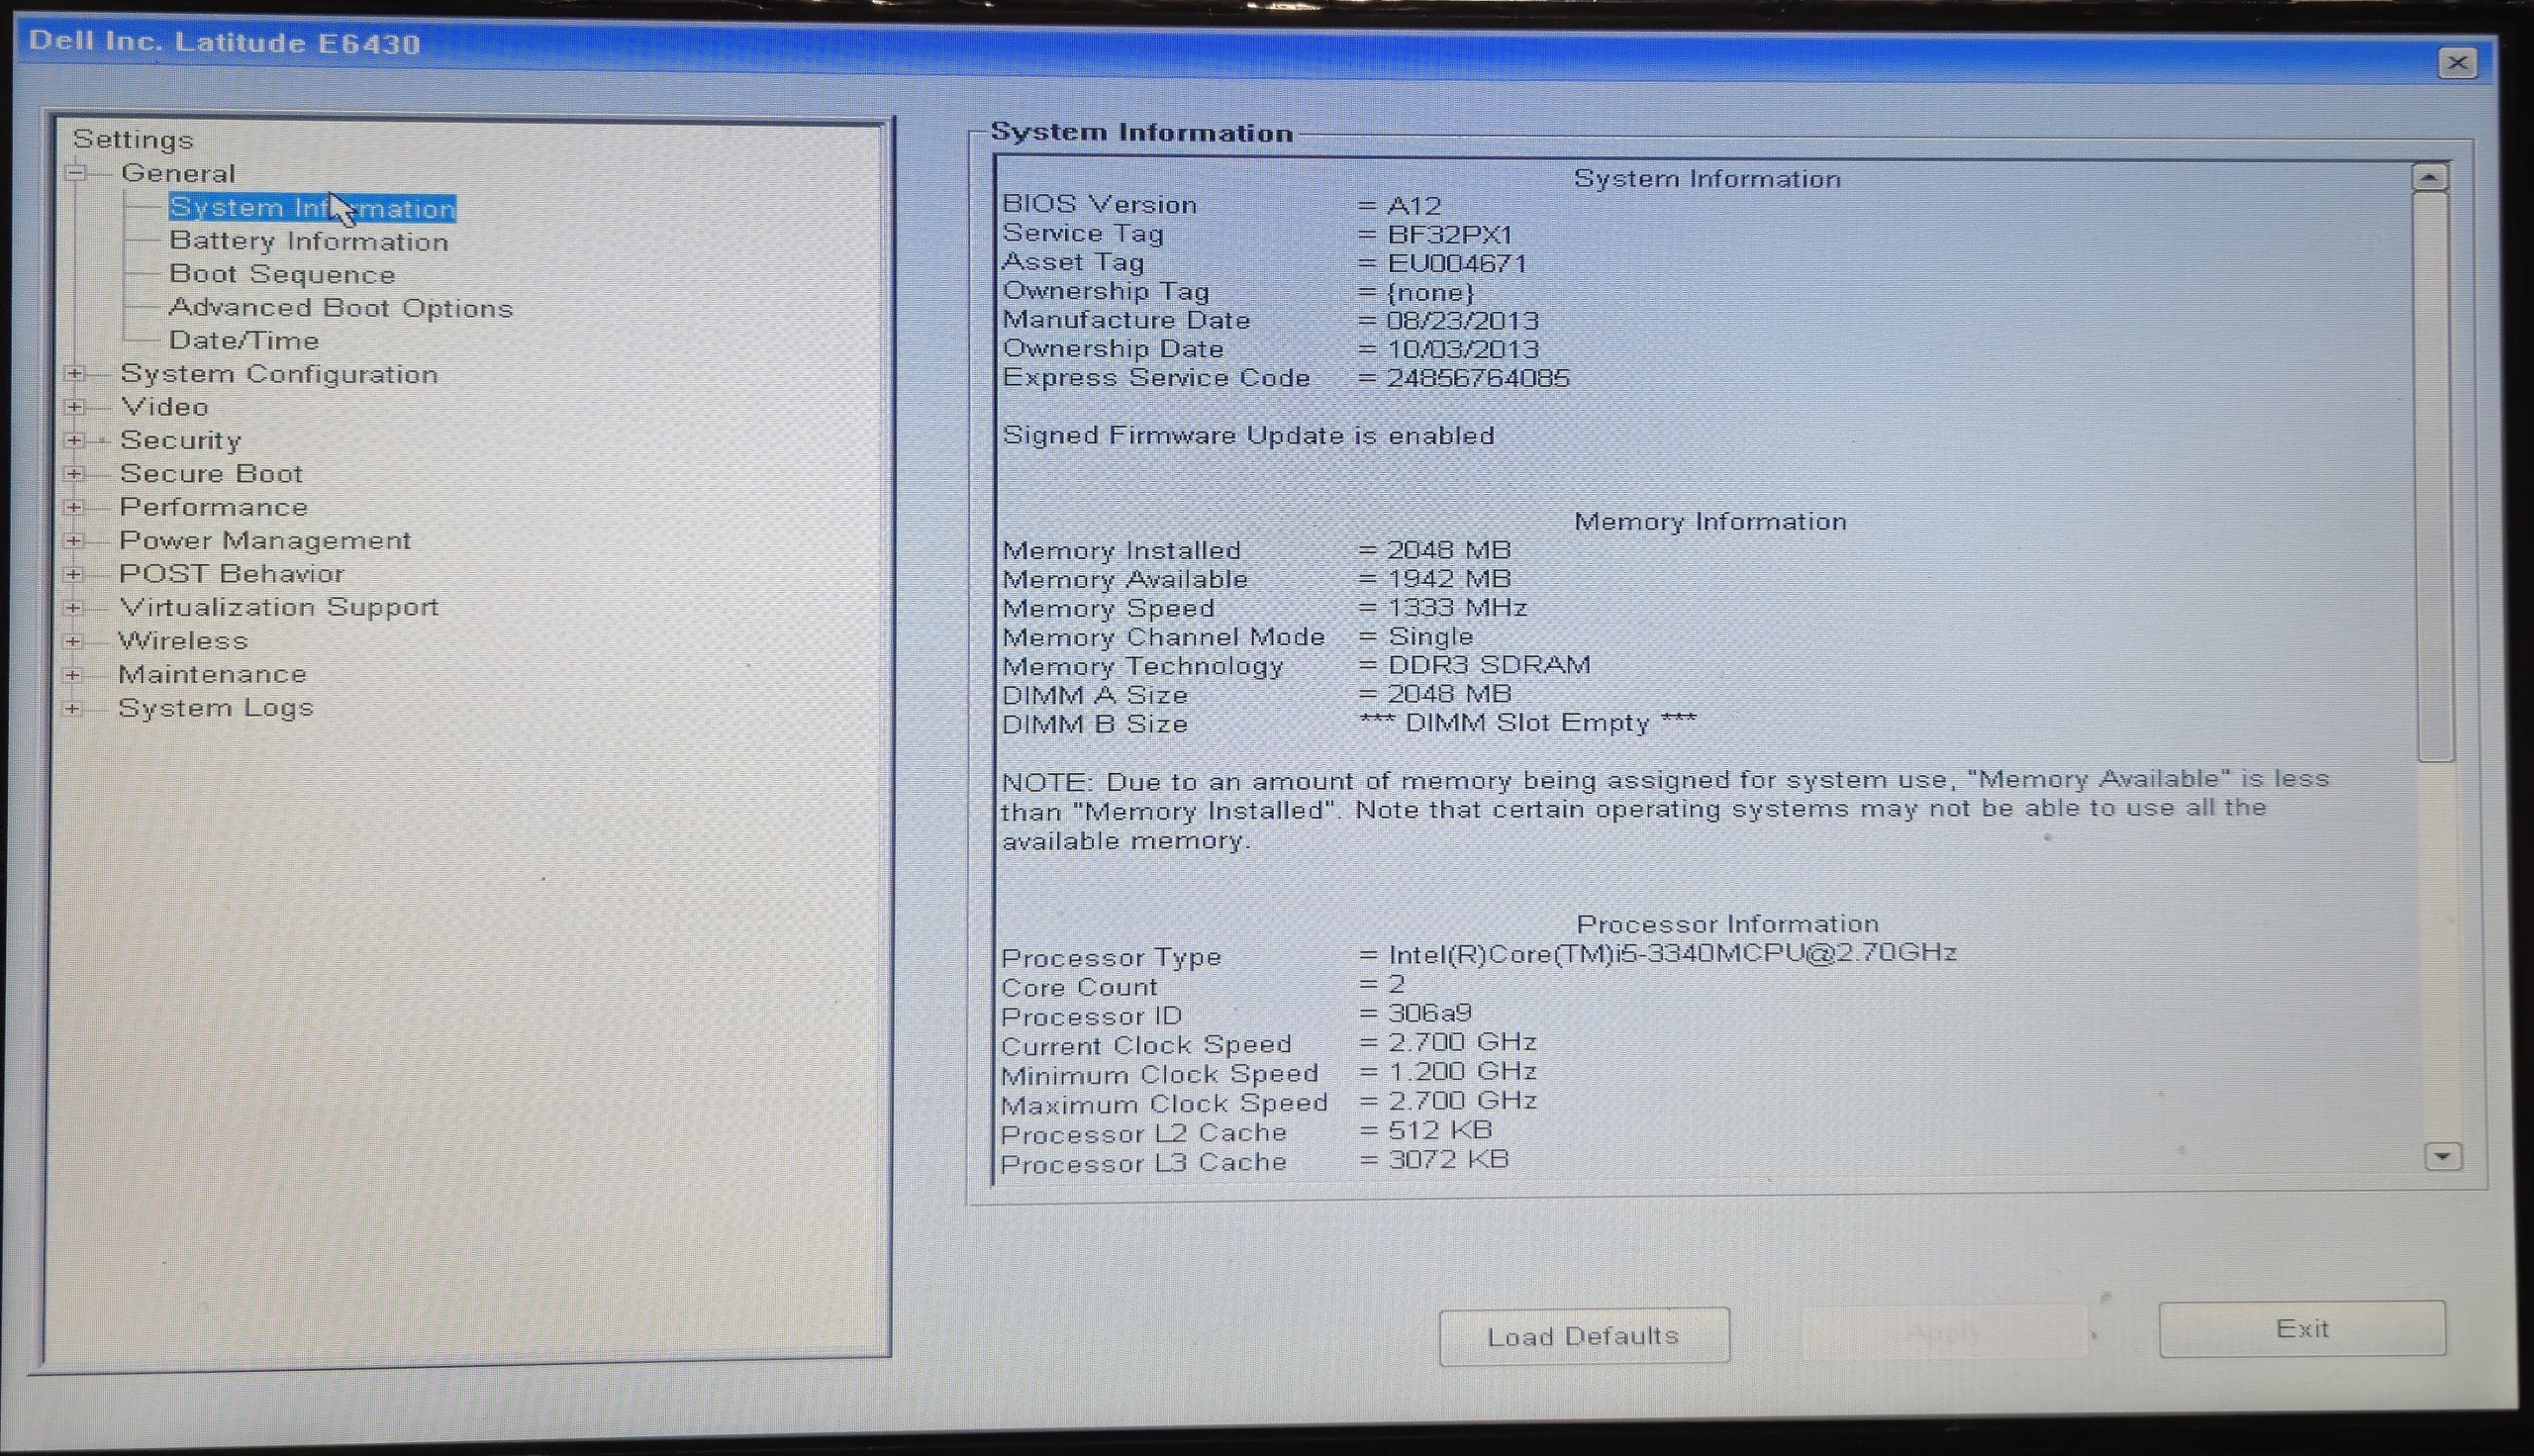Expand the Power Management node
The image size is (2534, 1456).
(x=74, y=541)
